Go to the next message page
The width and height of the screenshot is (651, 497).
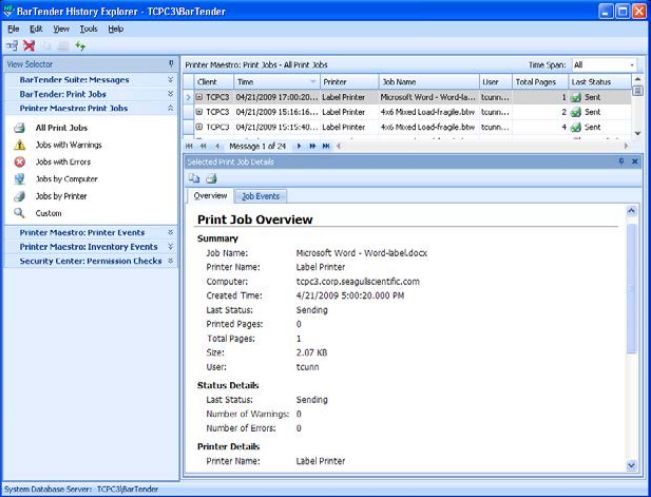point(298,146)
